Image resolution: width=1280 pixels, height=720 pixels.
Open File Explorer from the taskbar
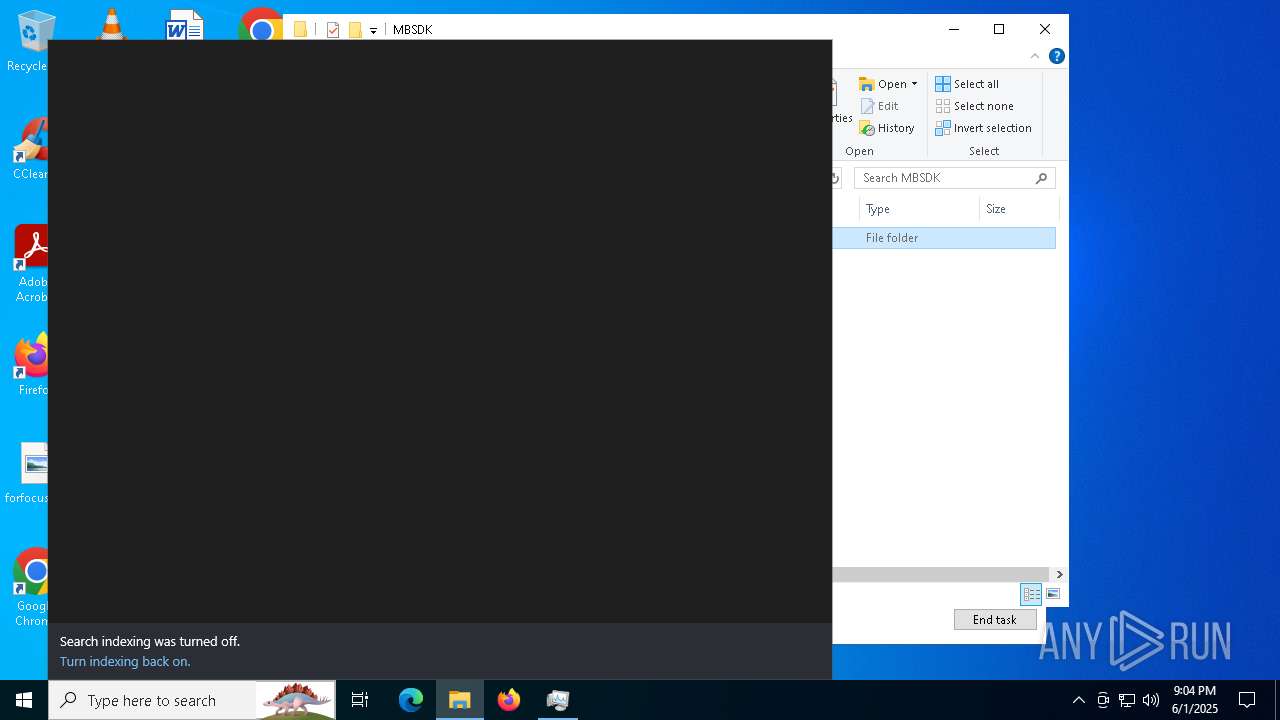[x=460, y=700]
